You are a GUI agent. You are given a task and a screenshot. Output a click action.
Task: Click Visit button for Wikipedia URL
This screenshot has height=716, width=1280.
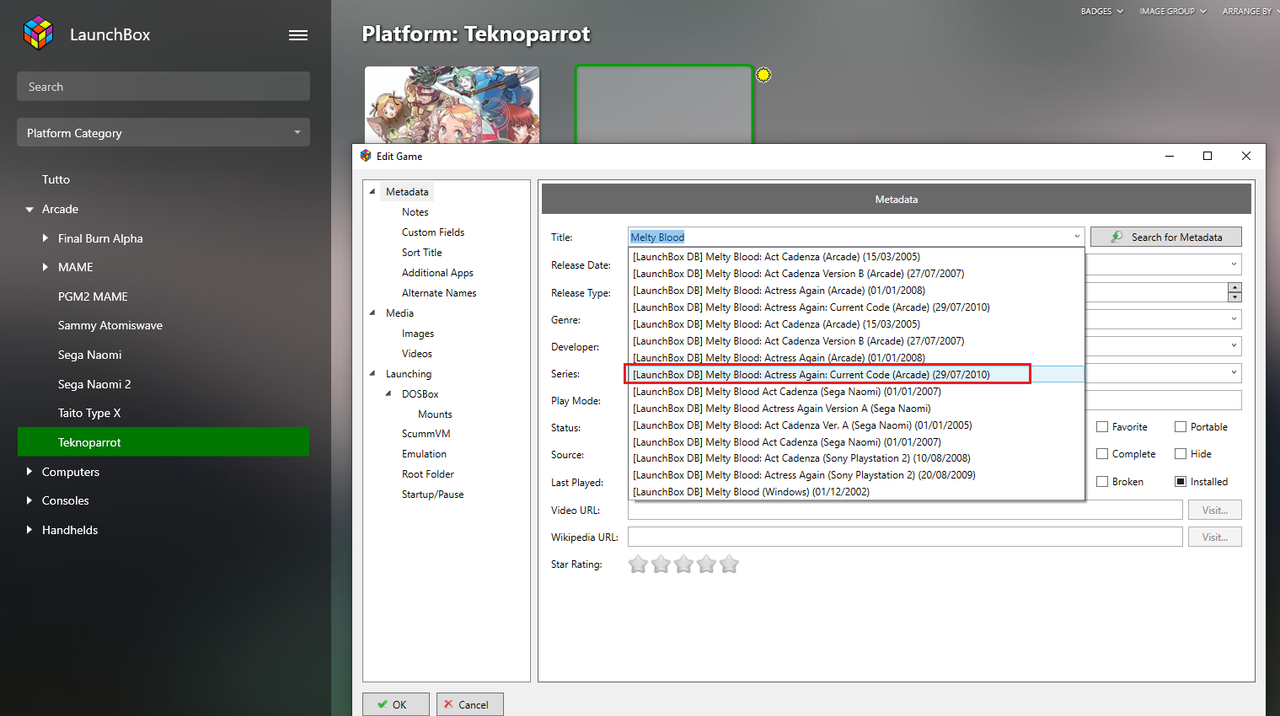pos(1215,537)
